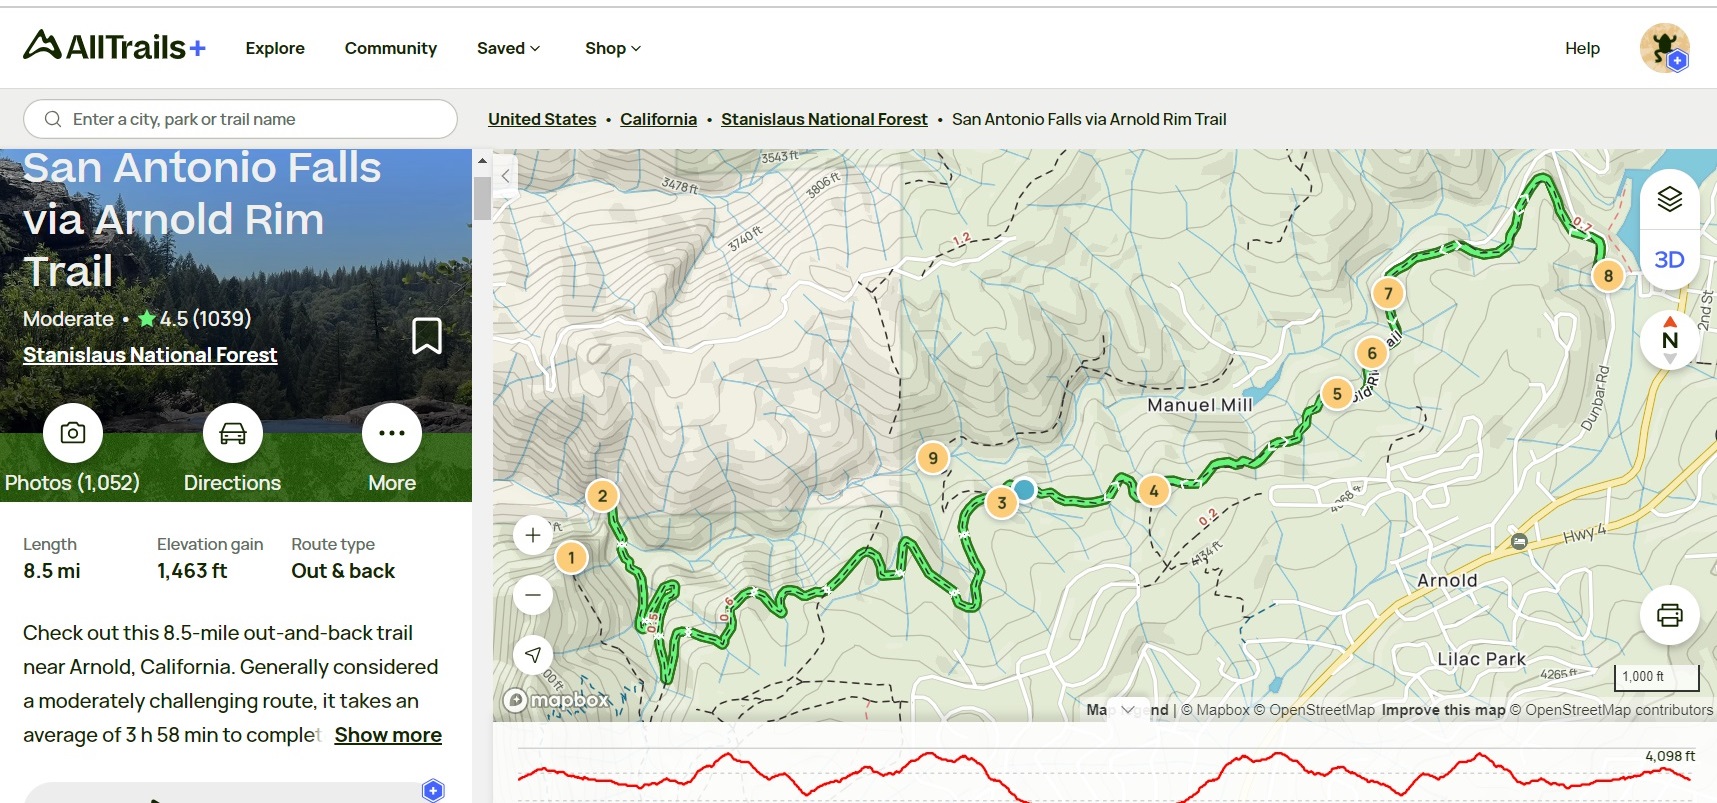Click the Out & back route type
The image size is (1717, 803).
(x=343, y=571)
